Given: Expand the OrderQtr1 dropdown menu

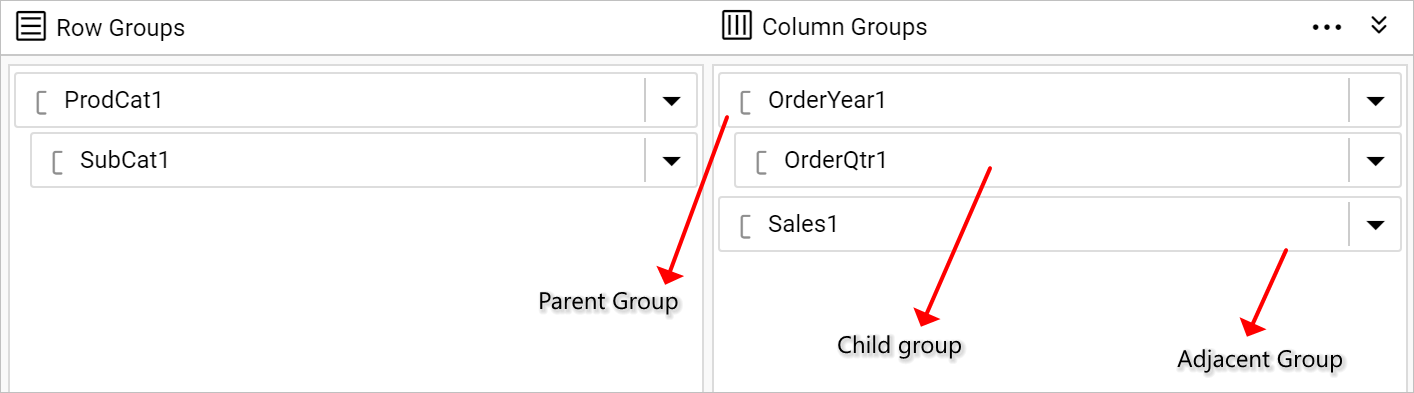Looking at the screenshot, I should coord(1375,160).
